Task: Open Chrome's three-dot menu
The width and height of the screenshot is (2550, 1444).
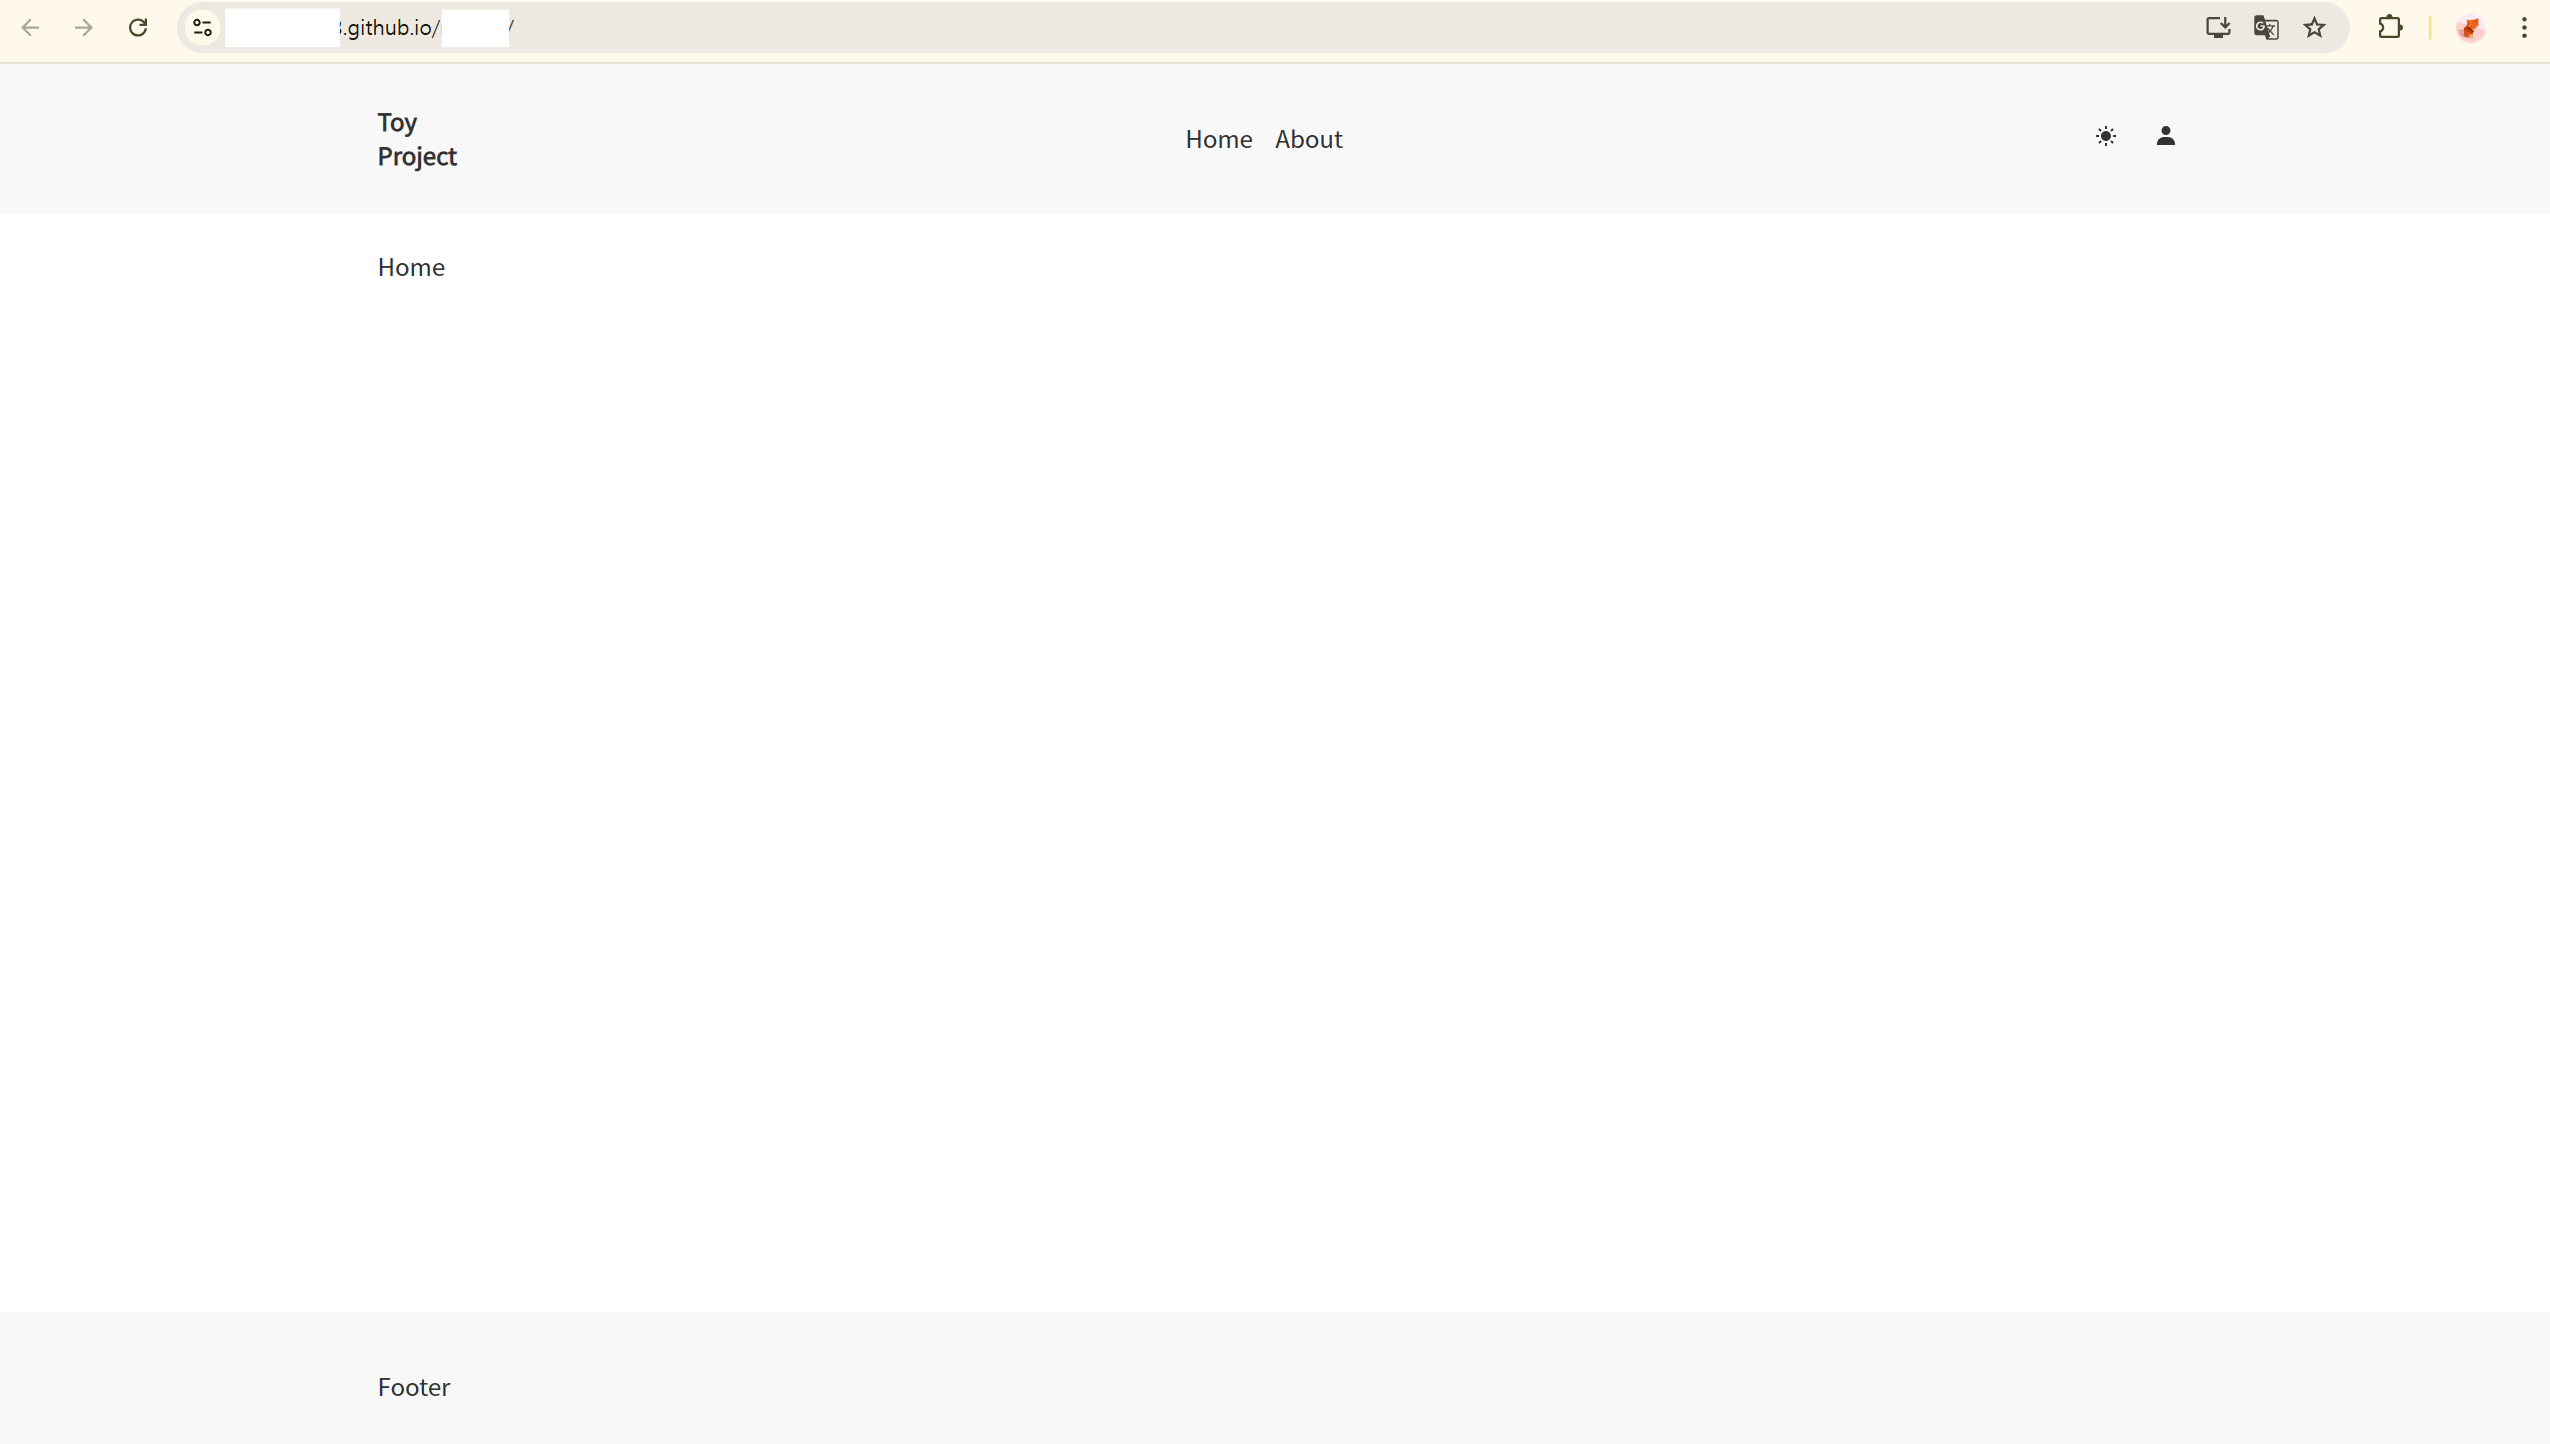Action: 2525,27
